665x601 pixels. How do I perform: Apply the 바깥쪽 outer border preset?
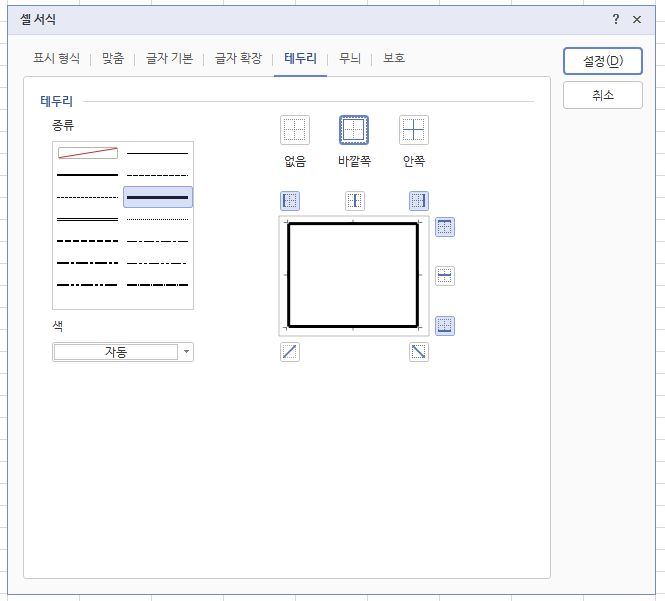click(354, 130)
